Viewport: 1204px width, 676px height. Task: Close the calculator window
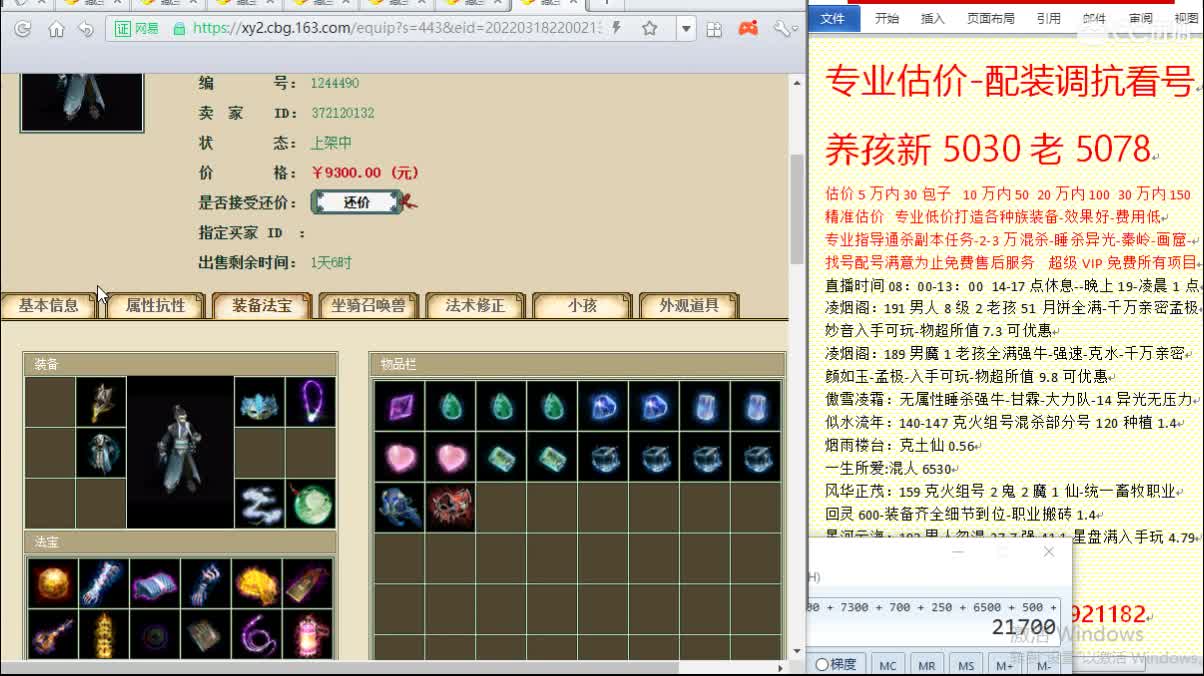click(x=1048, y=552)
